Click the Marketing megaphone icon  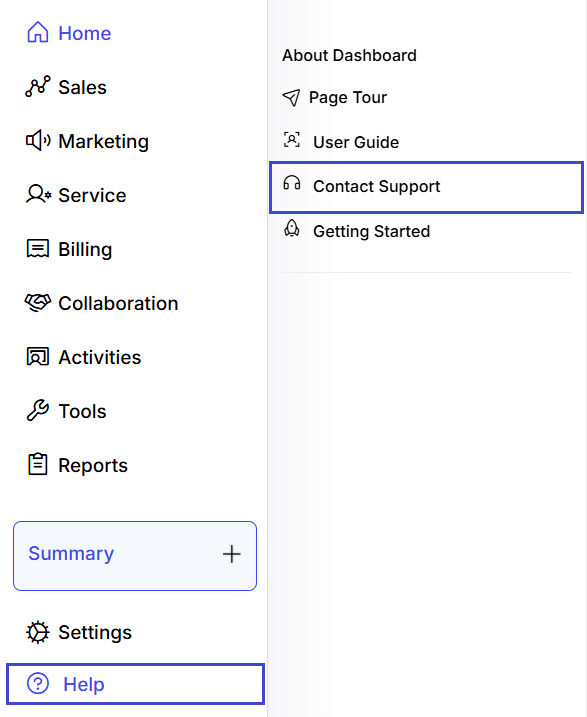click(x=38, y=140)
